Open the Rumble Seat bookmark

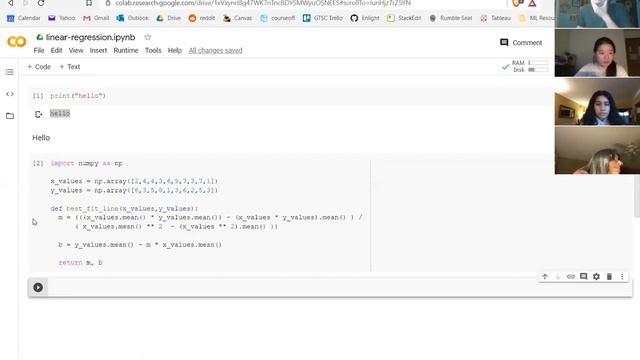click(x=451, y=18)
